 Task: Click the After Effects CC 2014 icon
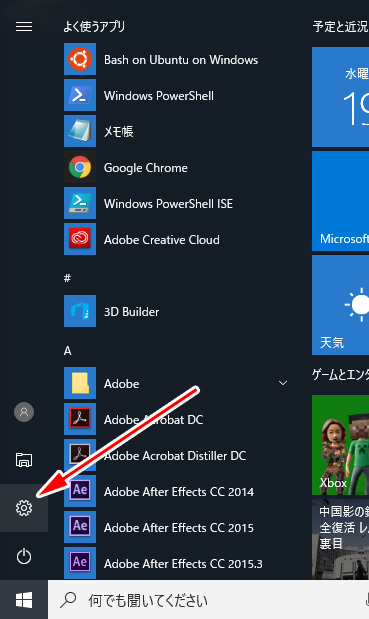80,491
